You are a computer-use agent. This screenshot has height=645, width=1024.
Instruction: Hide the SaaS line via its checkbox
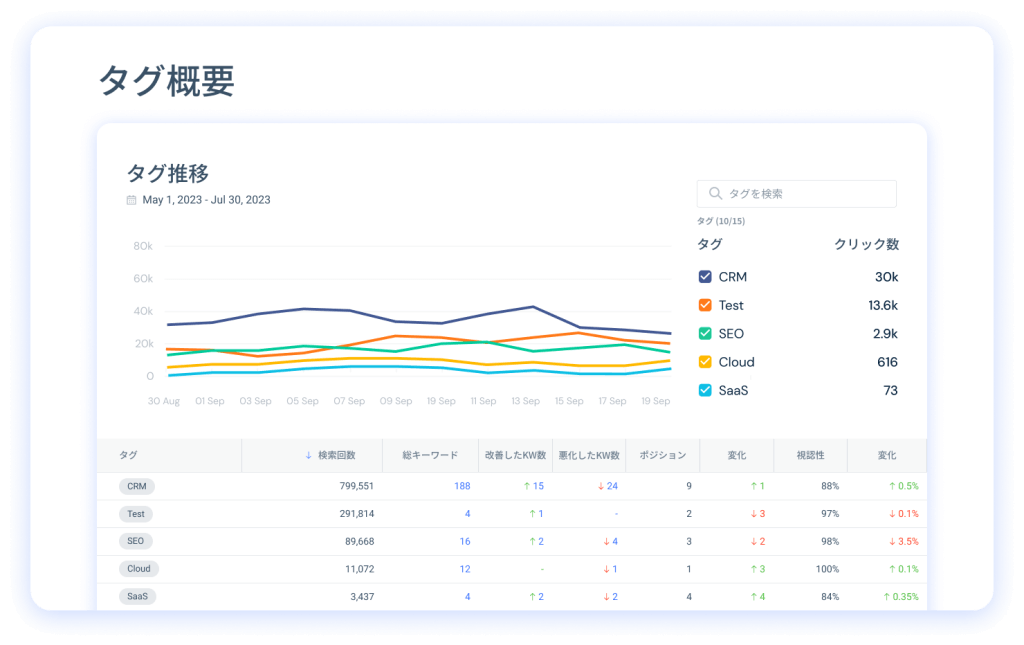705,390
